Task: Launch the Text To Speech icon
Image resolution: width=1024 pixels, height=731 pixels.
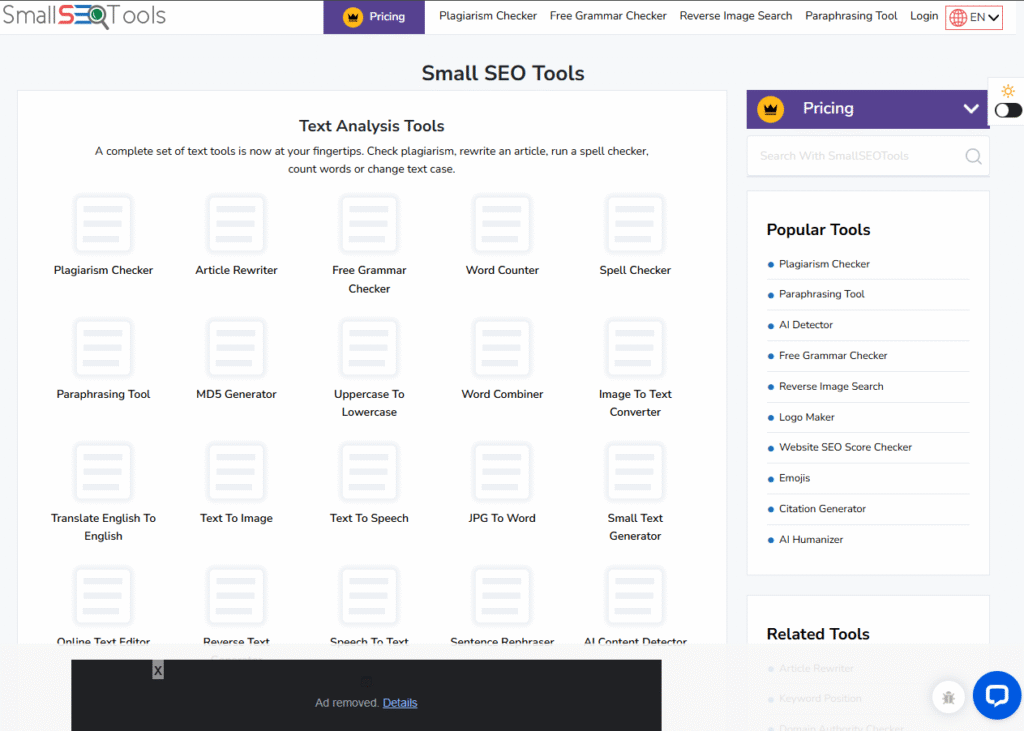Action: (369, 472)
